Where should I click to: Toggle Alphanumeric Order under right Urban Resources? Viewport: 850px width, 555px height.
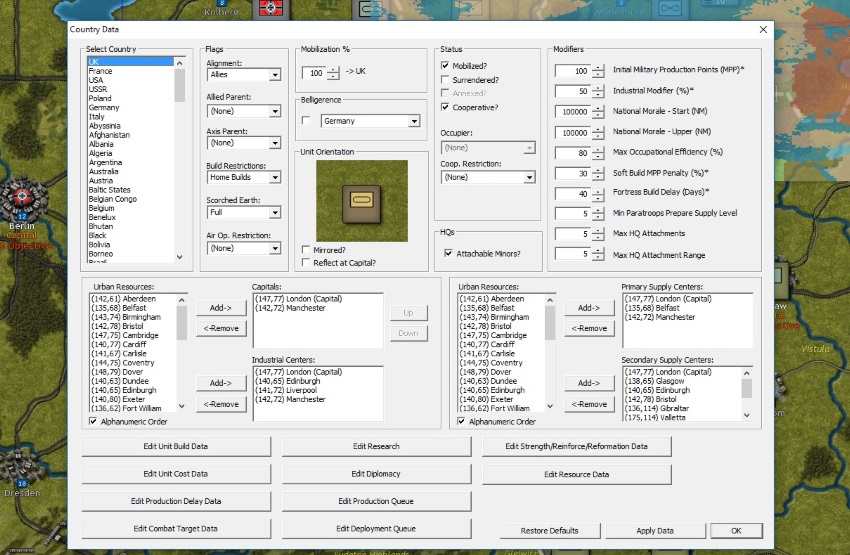coord(461,421)
